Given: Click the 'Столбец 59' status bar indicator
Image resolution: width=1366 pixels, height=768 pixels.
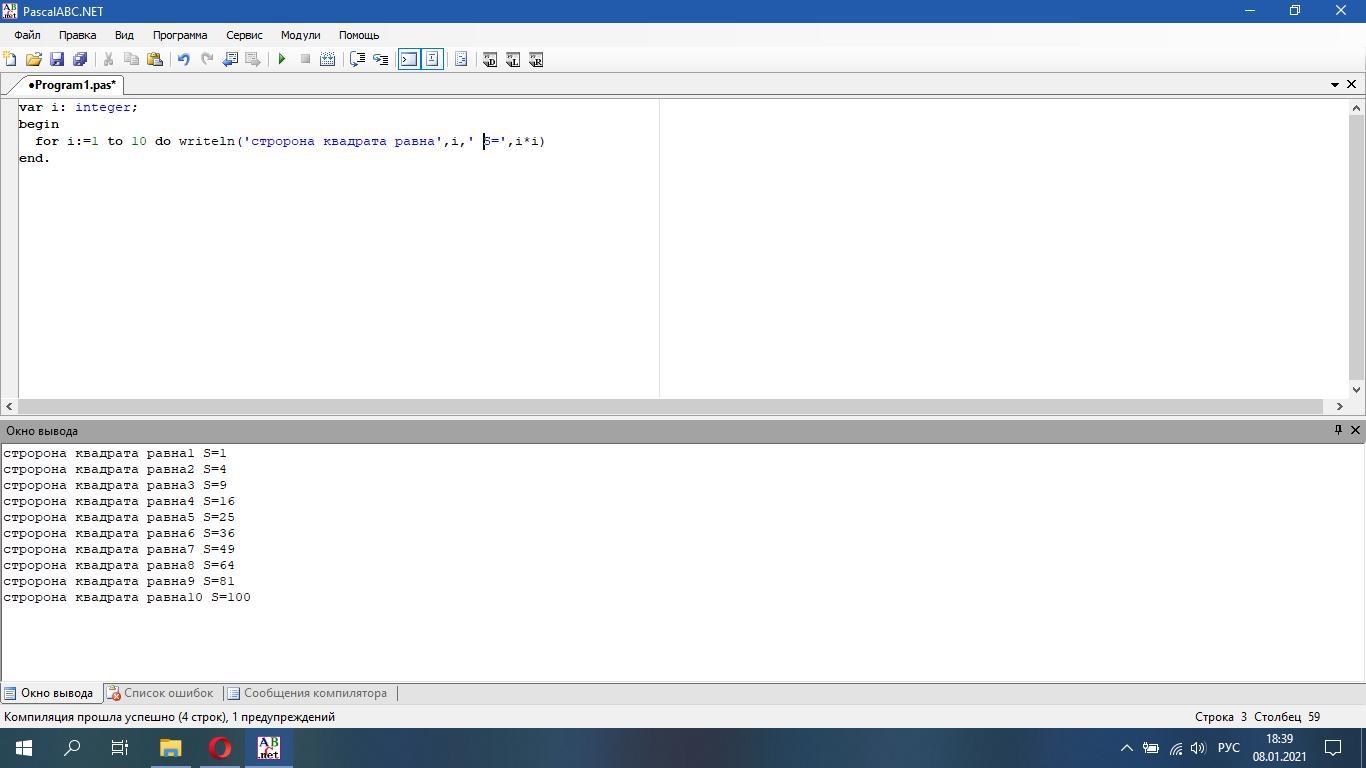Looking at the screenshot, I should (x=1287, y=717).
